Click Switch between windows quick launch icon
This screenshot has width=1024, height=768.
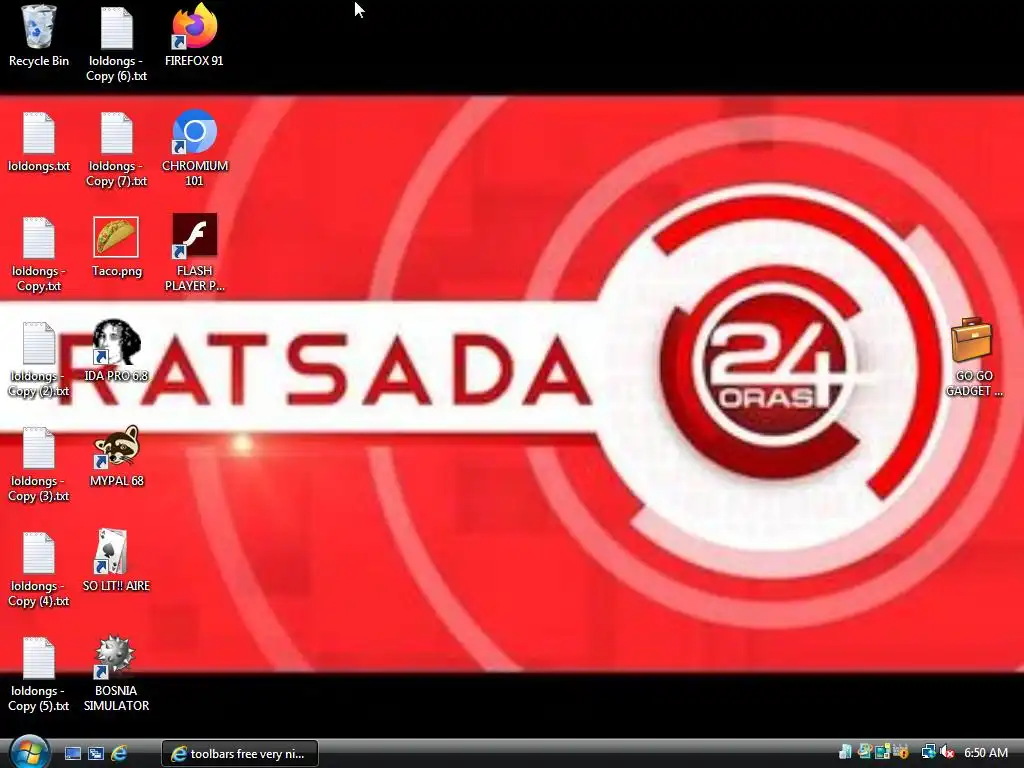coord(96,754)
